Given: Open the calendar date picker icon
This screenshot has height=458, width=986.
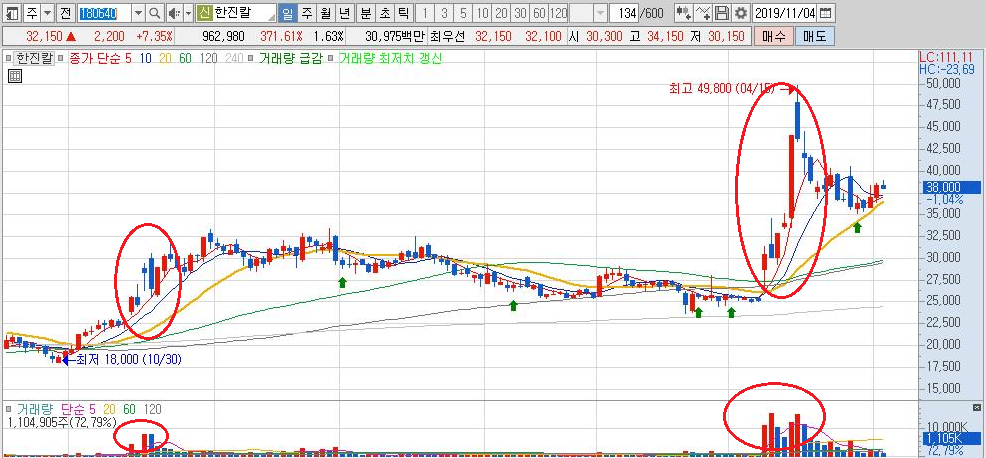Looking at the screenshot, I should tap(827, 13).
